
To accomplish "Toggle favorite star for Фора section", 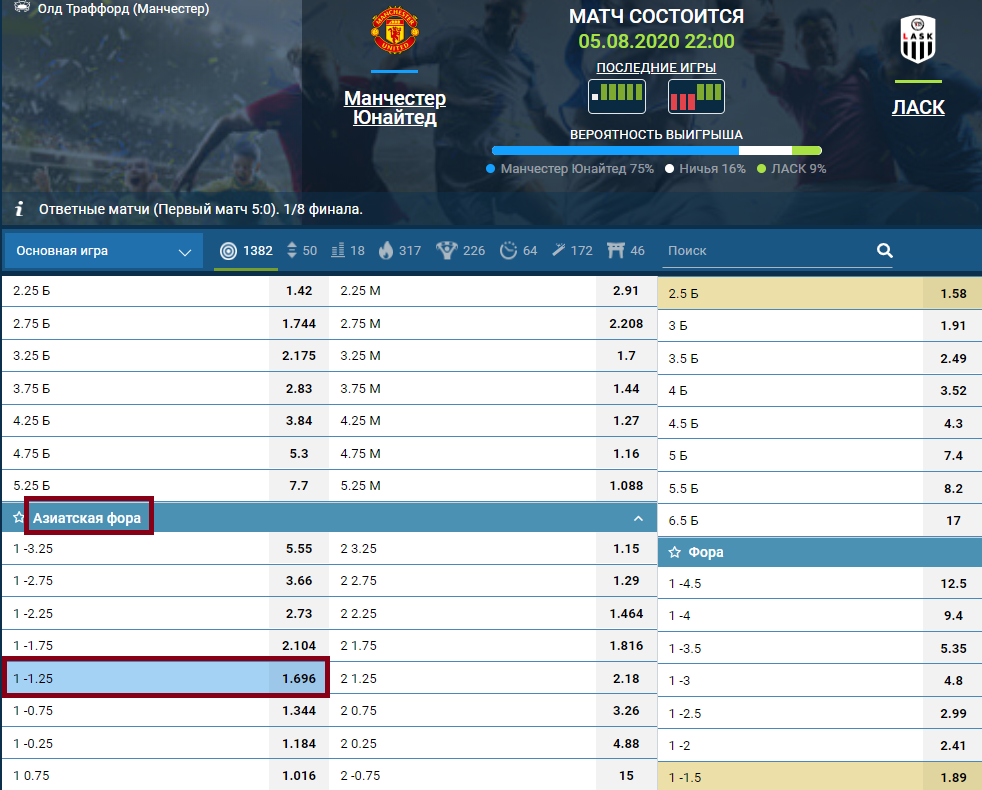I will pos(674,552).
